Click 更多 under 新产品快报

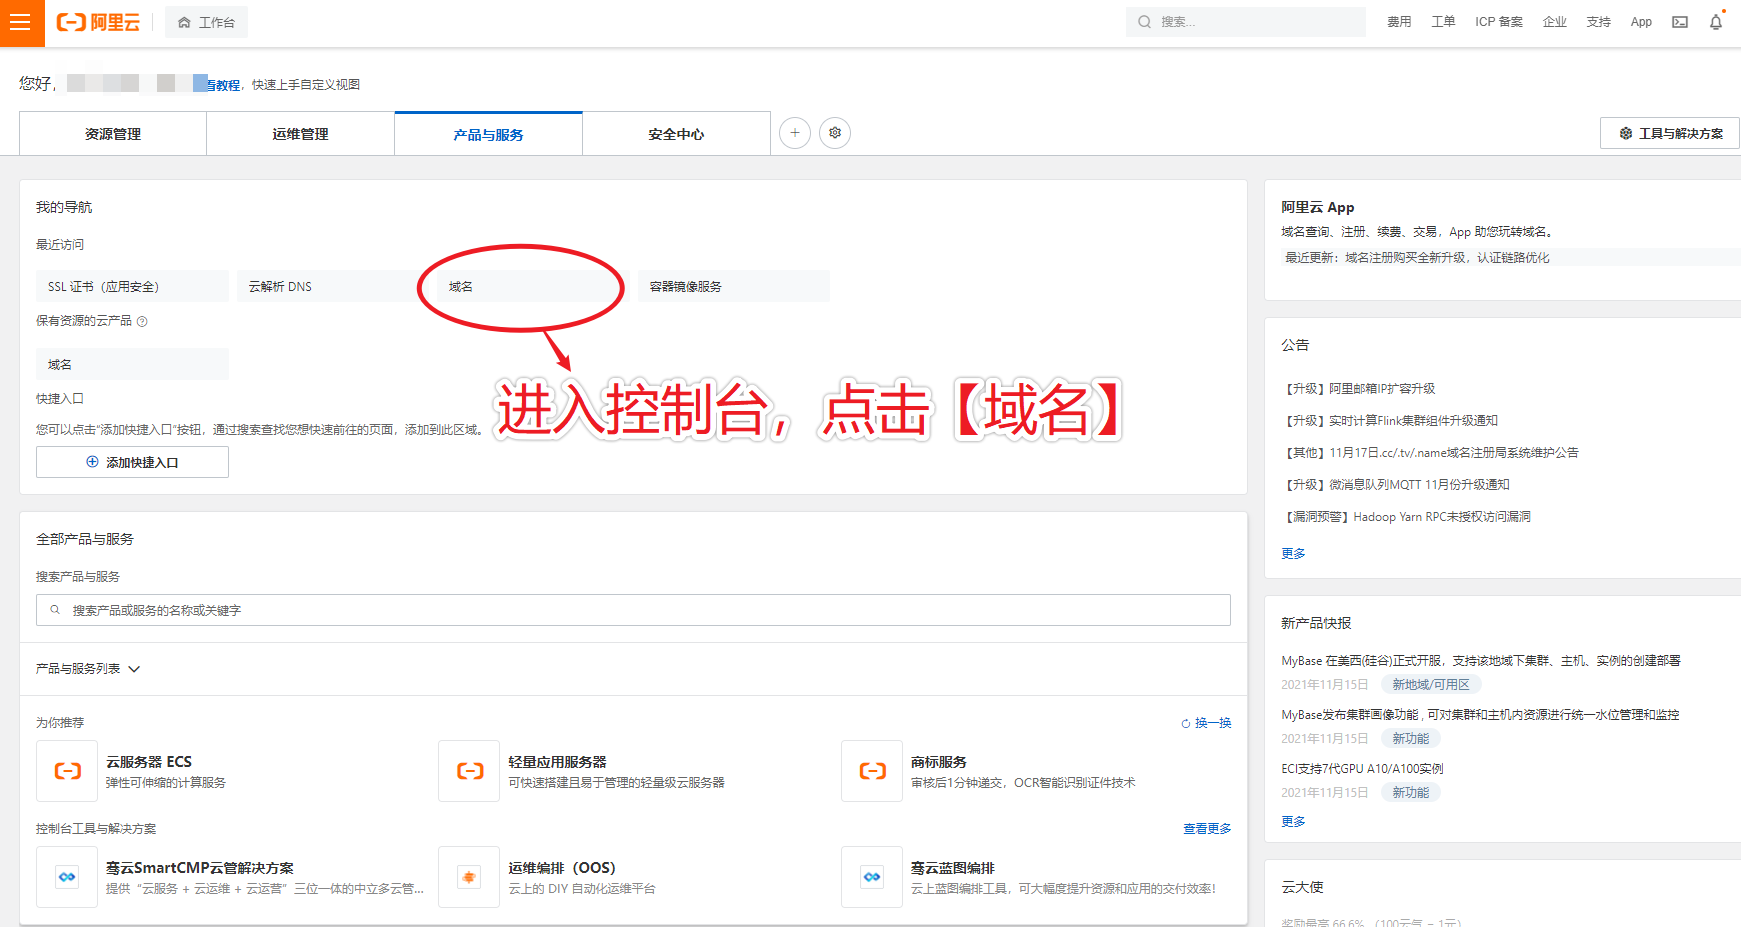[x=1293, y=821]
